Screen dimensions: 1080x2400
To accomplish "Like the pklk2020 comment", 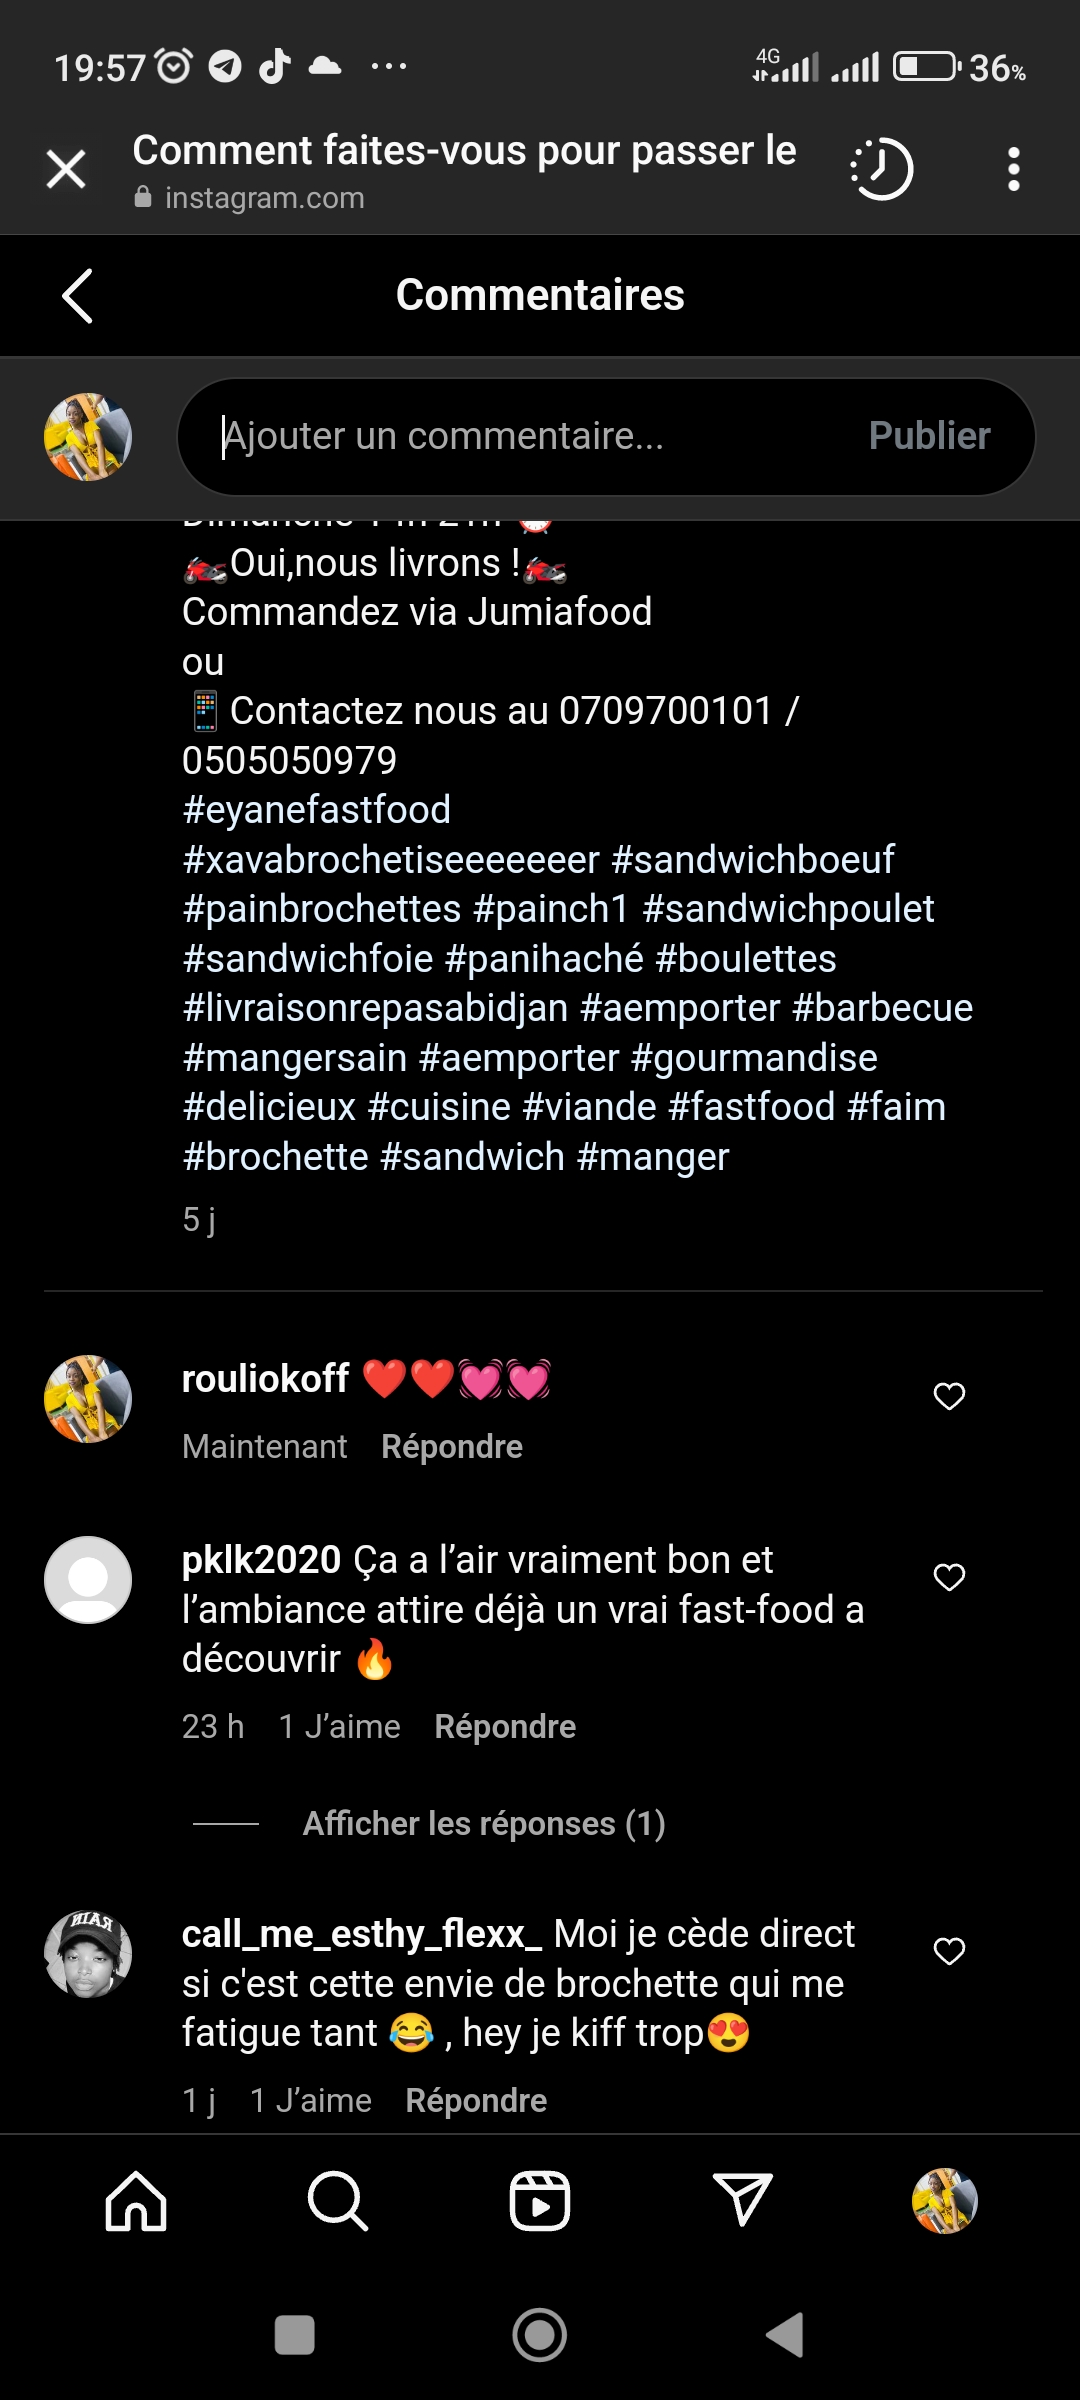I will coord(949,1577).
